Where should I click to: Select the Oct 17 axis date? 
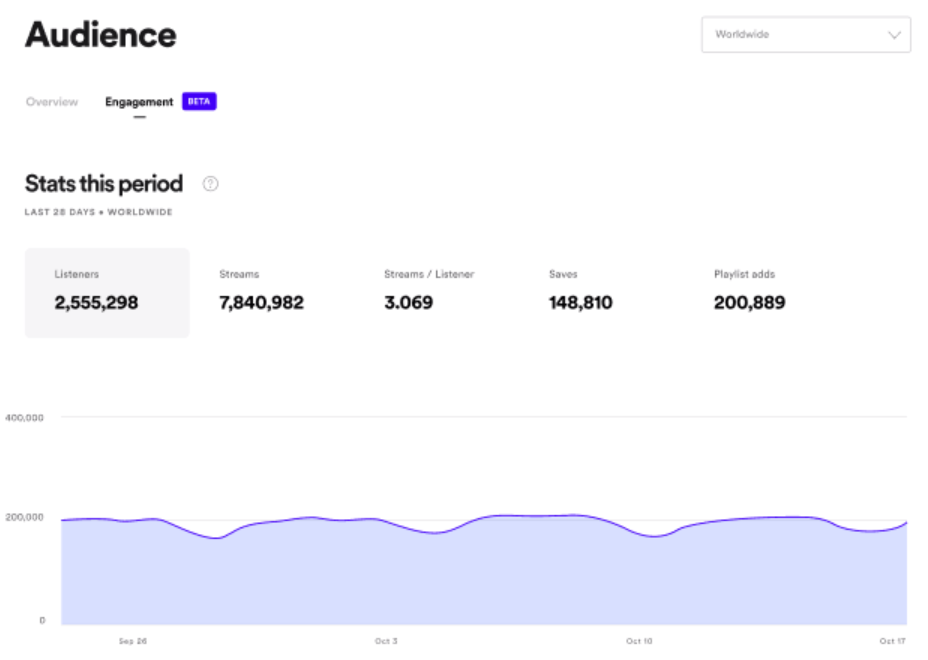(893, 641)
